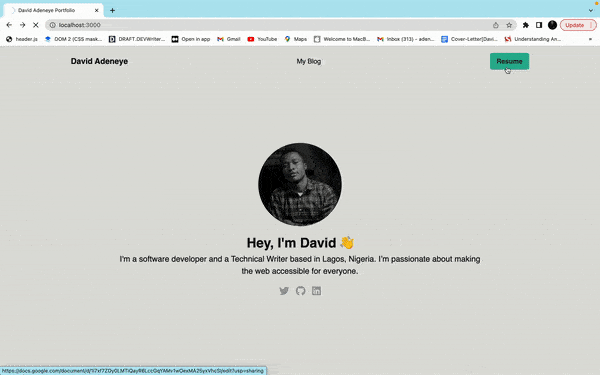This screenshot has height=375, width=600.
Task: Open the My Blog link
Action: tap(309, 61)
